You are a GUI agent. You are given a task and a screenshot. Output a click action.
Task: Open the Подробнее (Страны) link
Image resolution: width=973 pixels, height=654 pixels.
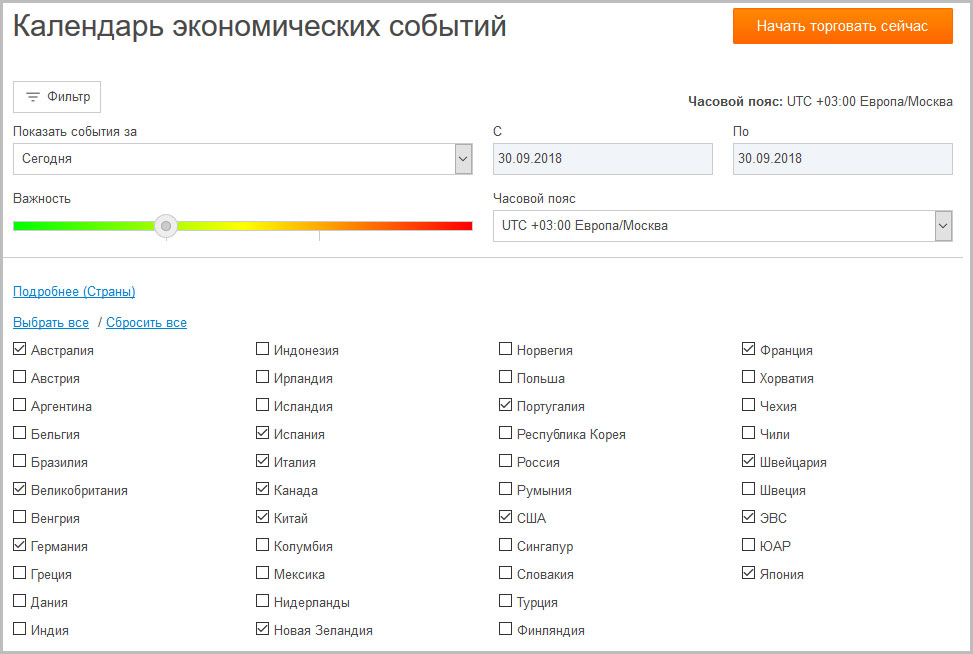tap(74, 292)
